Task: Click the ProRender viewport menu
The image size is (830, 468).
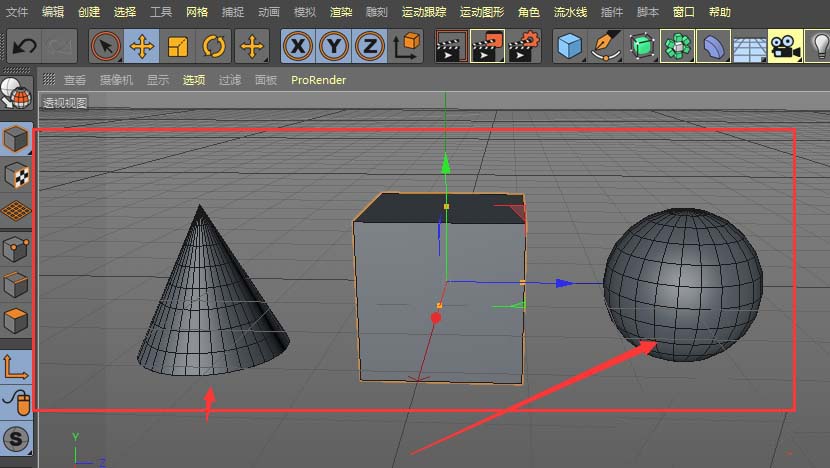Action: click(318, 80)
